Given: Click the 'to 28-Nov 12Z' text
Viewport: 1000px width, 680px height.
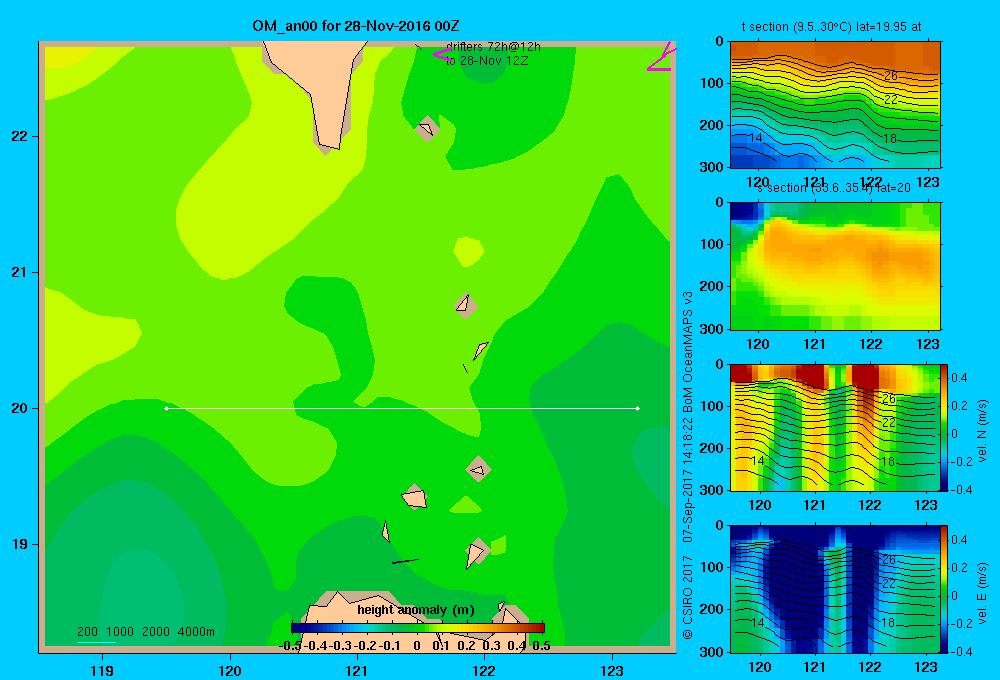Looking at the screenshot, I should click(x=487, y=61).
